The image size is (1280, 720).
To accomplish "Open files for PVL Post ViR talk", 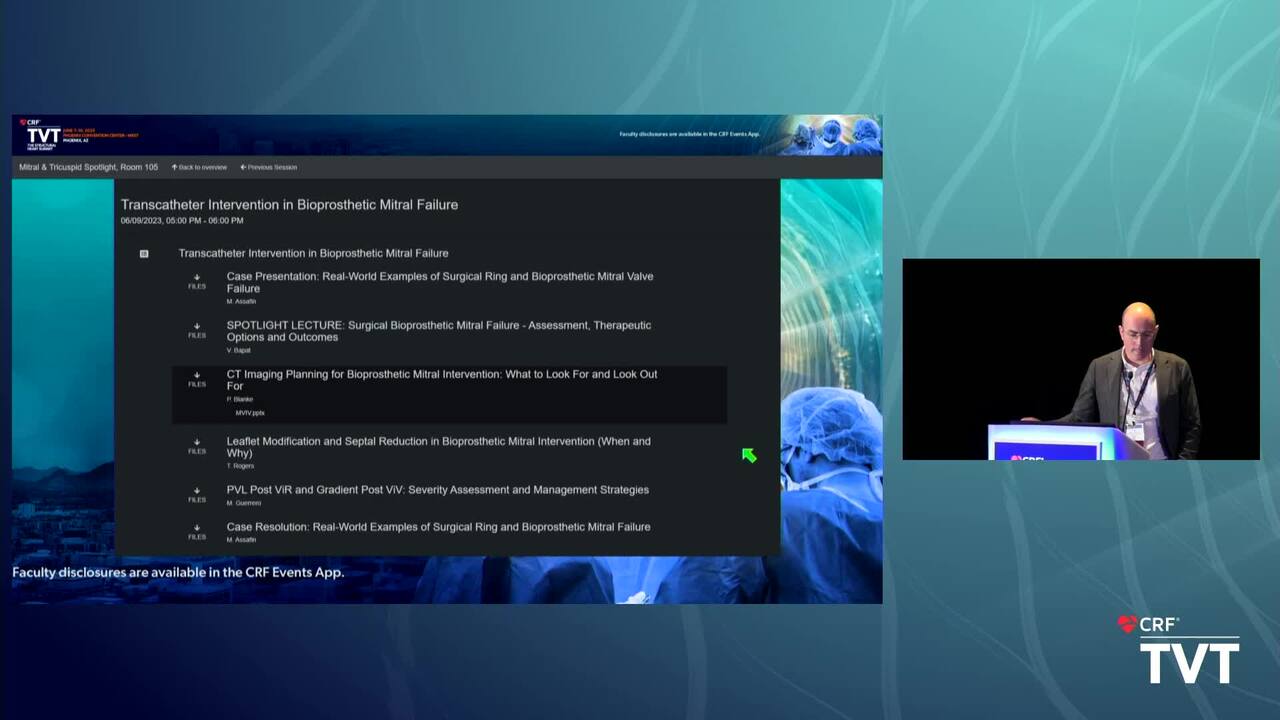I will 197,495.
